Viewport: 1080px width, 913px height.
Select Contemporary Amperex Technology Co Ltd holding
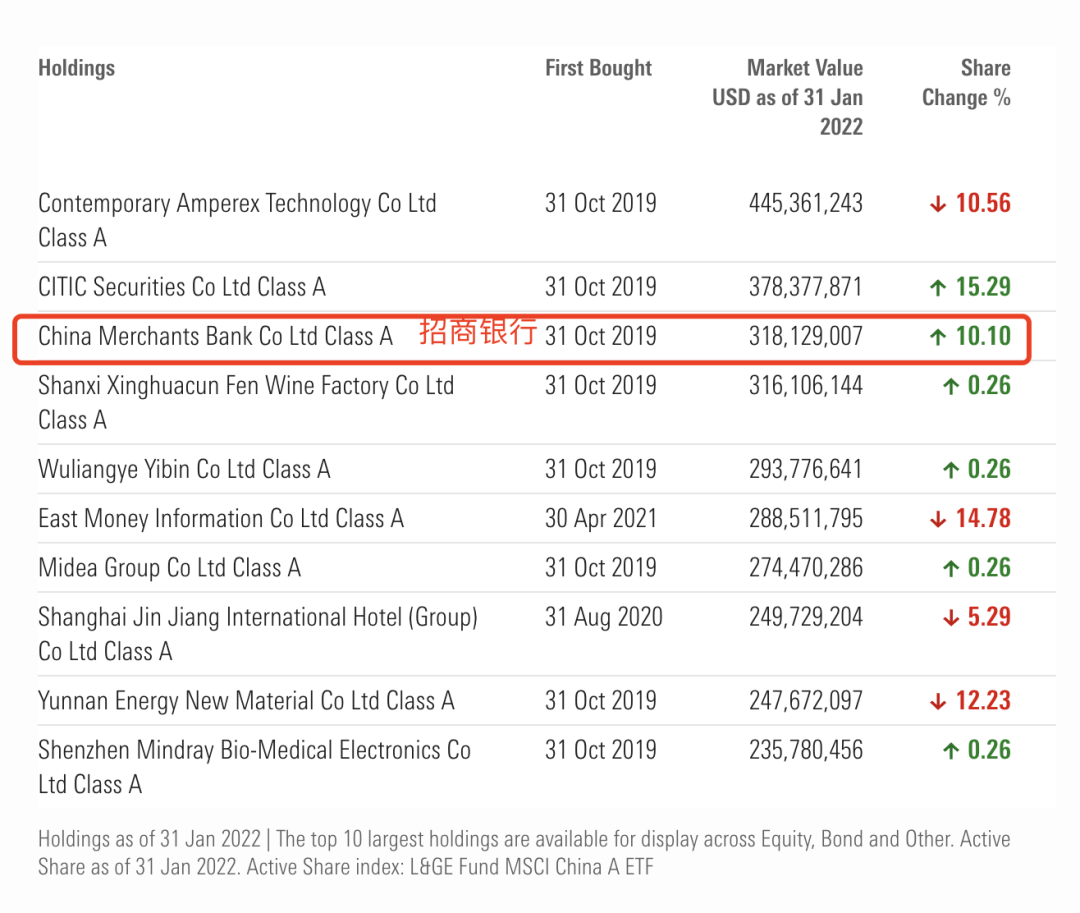(237, 220)
